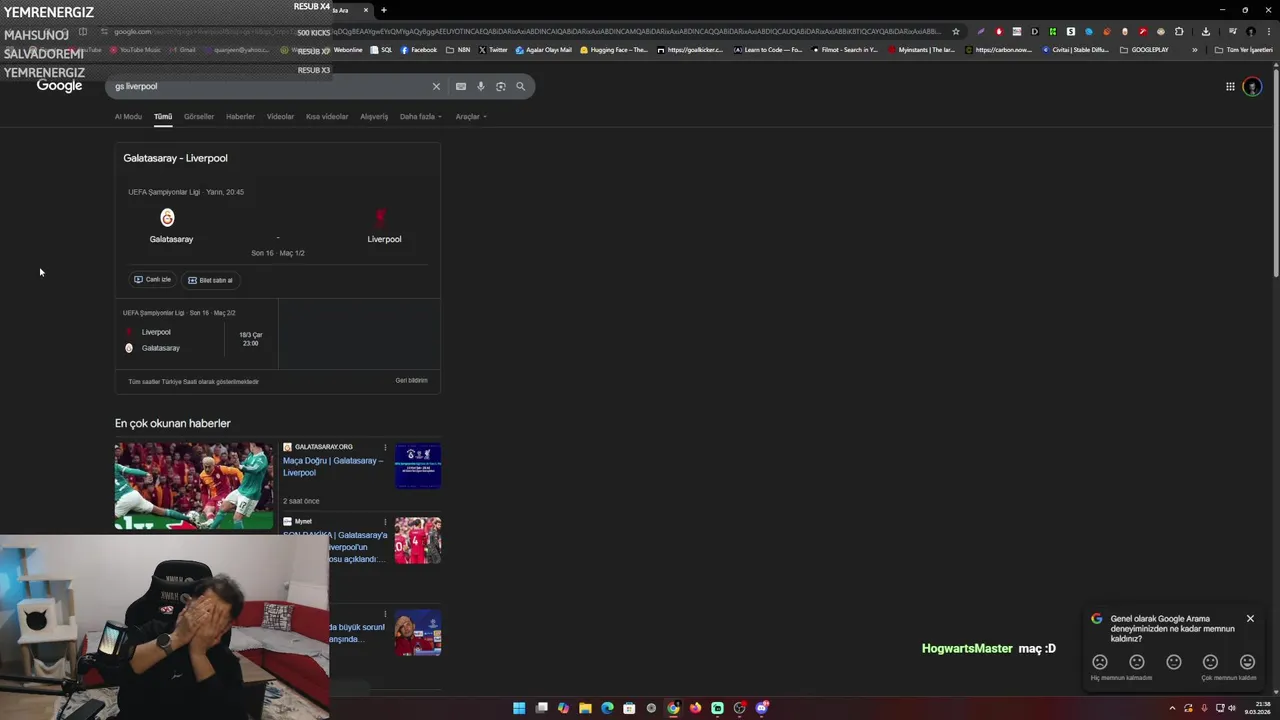Open the 'Alışveriş' shopping tab

tap(374, 117)
